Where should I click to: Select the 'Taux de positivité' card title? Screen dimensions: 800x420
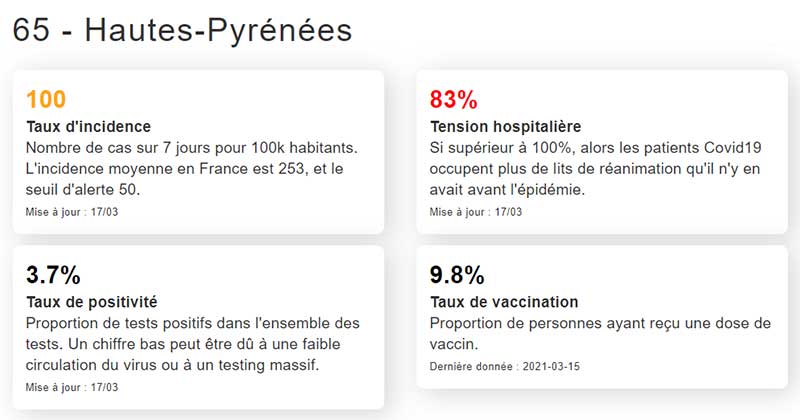coord(91,302)
